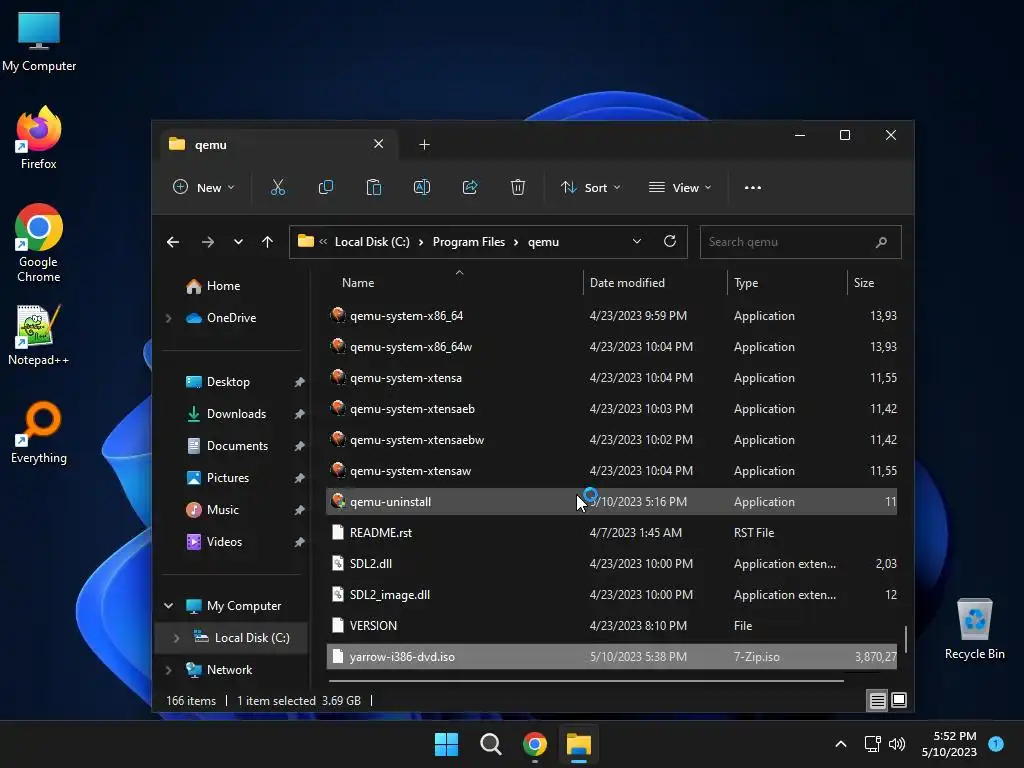The width and height of the screenshot is (1024, 768).
Task: Select the README.rst file
Action: [611, 533]
